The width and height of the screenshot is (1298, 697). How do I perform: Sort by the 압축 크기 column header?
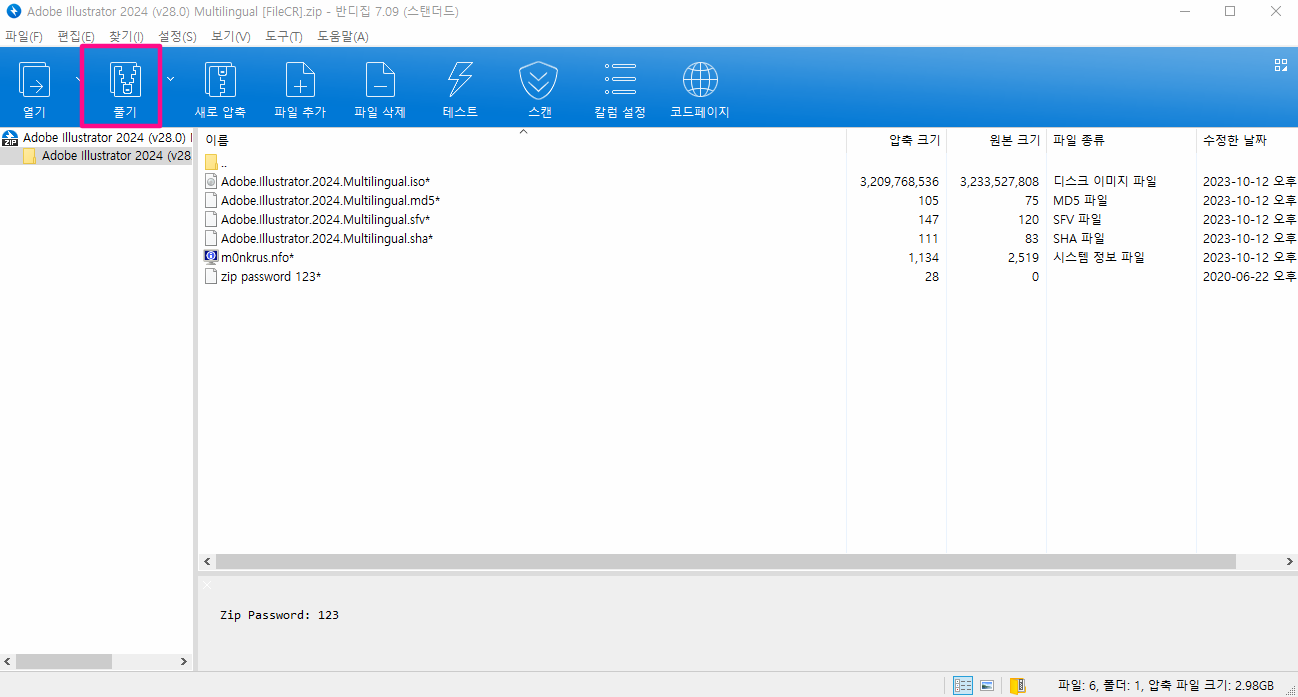pyautogui.click(x=897, y=140)
